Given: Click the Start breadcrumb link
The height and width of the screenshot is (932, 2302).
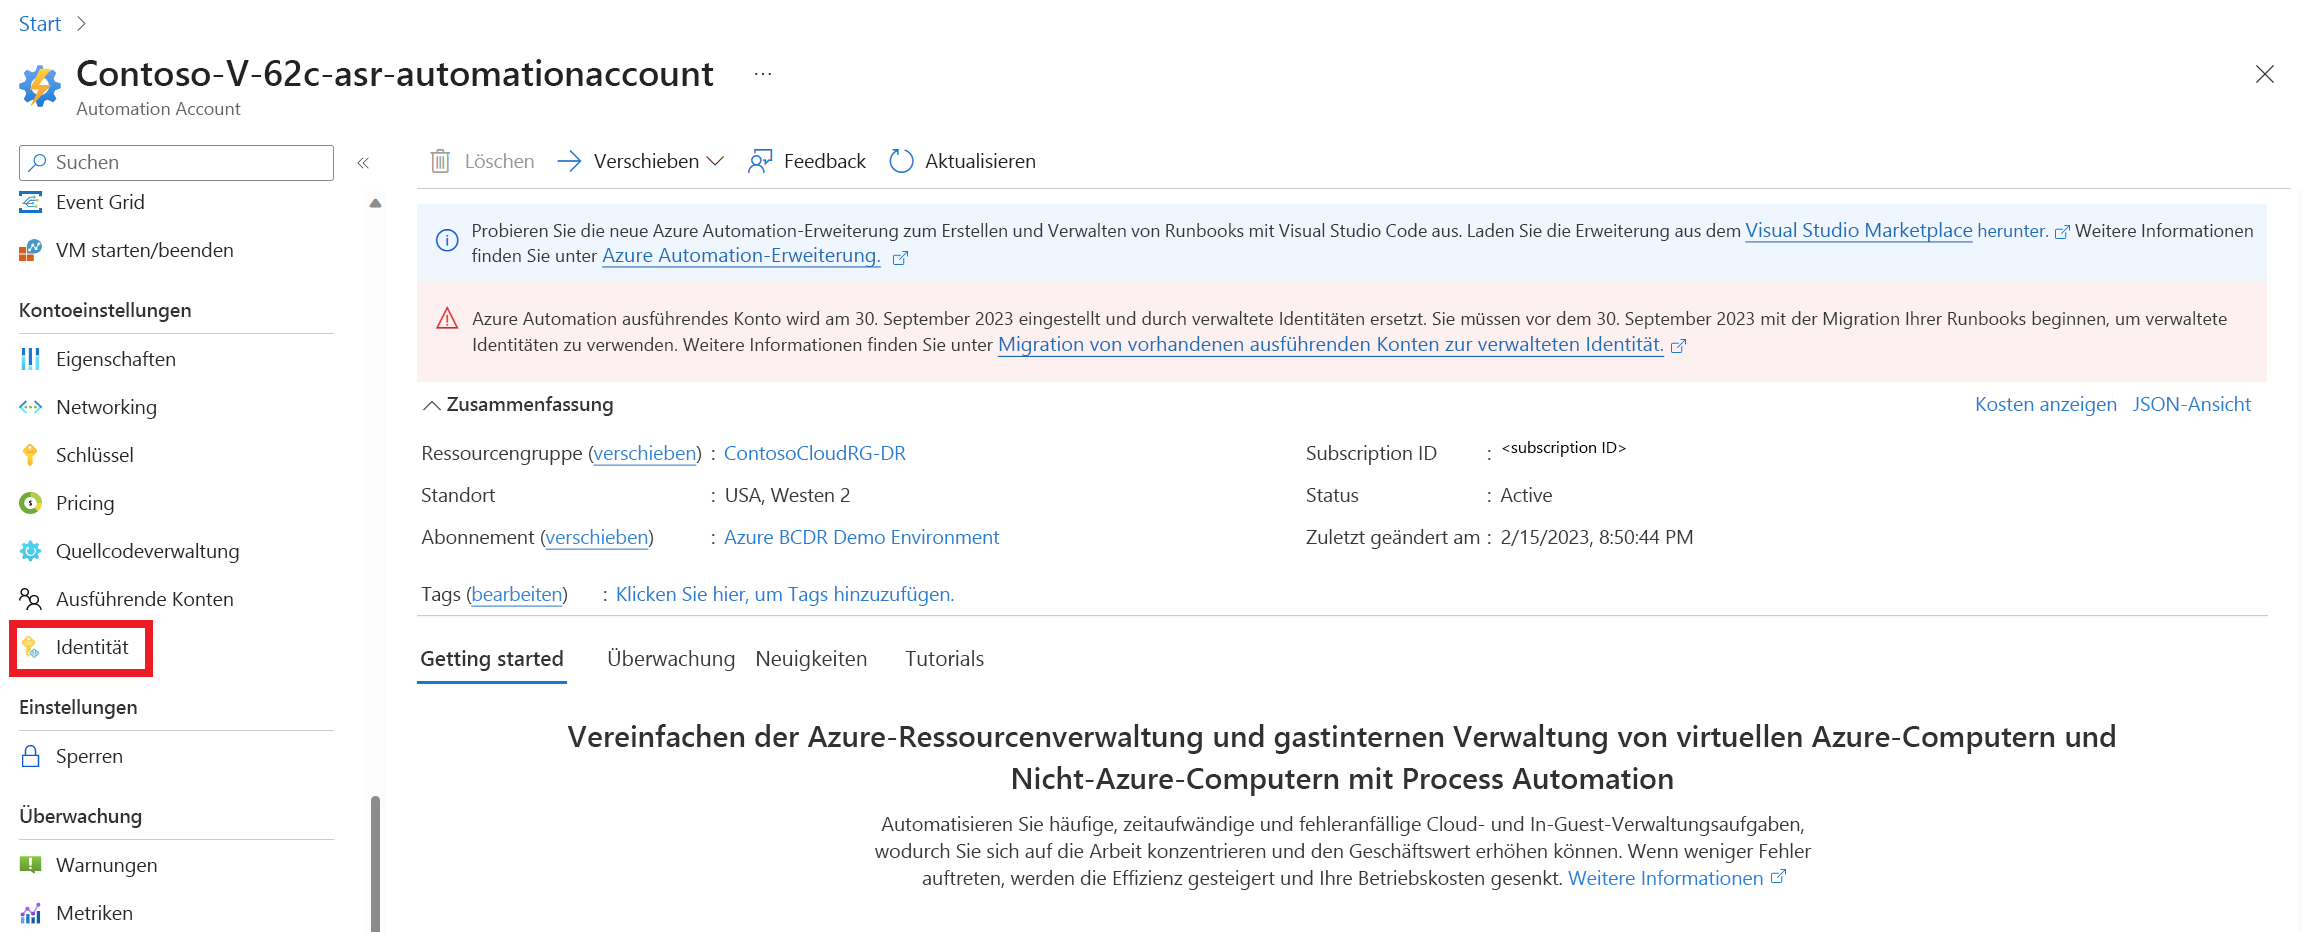Looking at the screenshot, I should click(x=40, y=24).
